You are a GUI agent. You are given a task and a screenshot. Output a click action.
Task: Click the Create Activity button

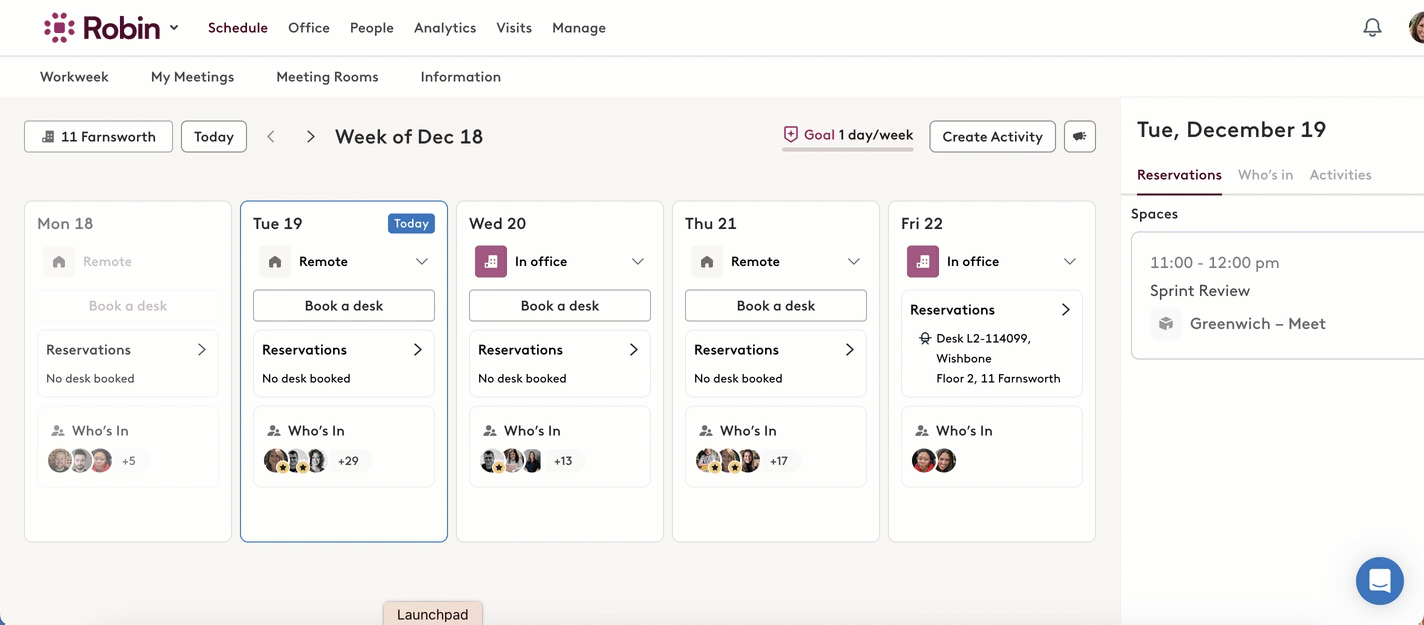point(992,137)
